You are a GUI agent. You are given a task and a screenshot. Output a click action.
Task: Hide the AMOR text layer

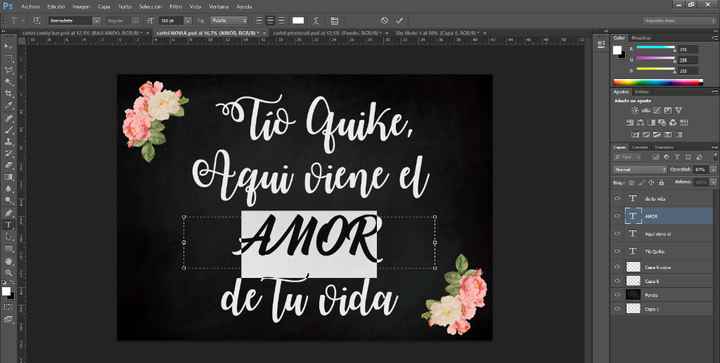coord(617,216)
